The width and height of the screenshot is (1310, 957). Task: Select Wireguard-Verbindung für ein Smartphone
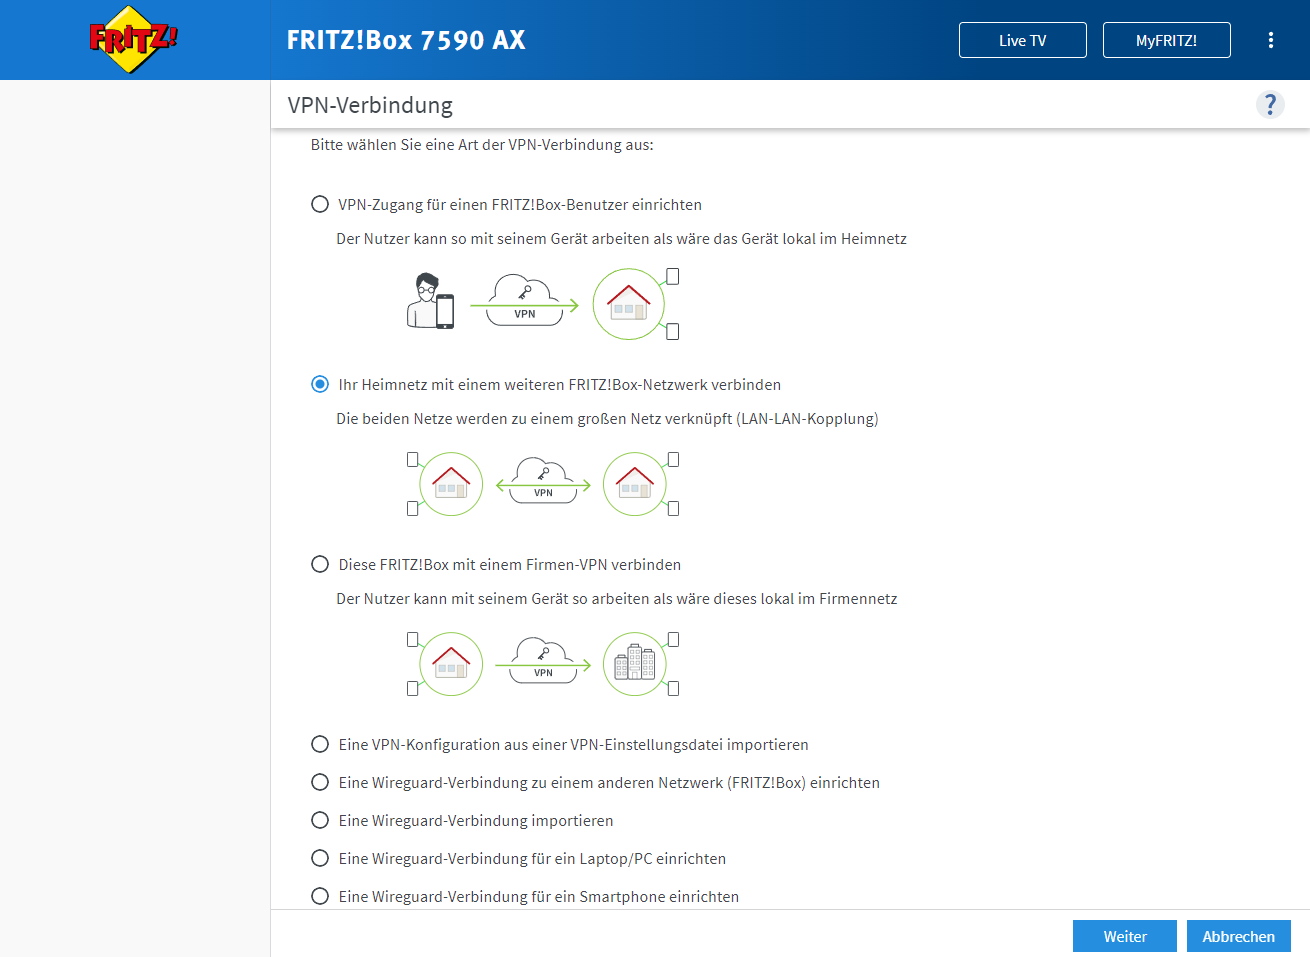(319, 895)
